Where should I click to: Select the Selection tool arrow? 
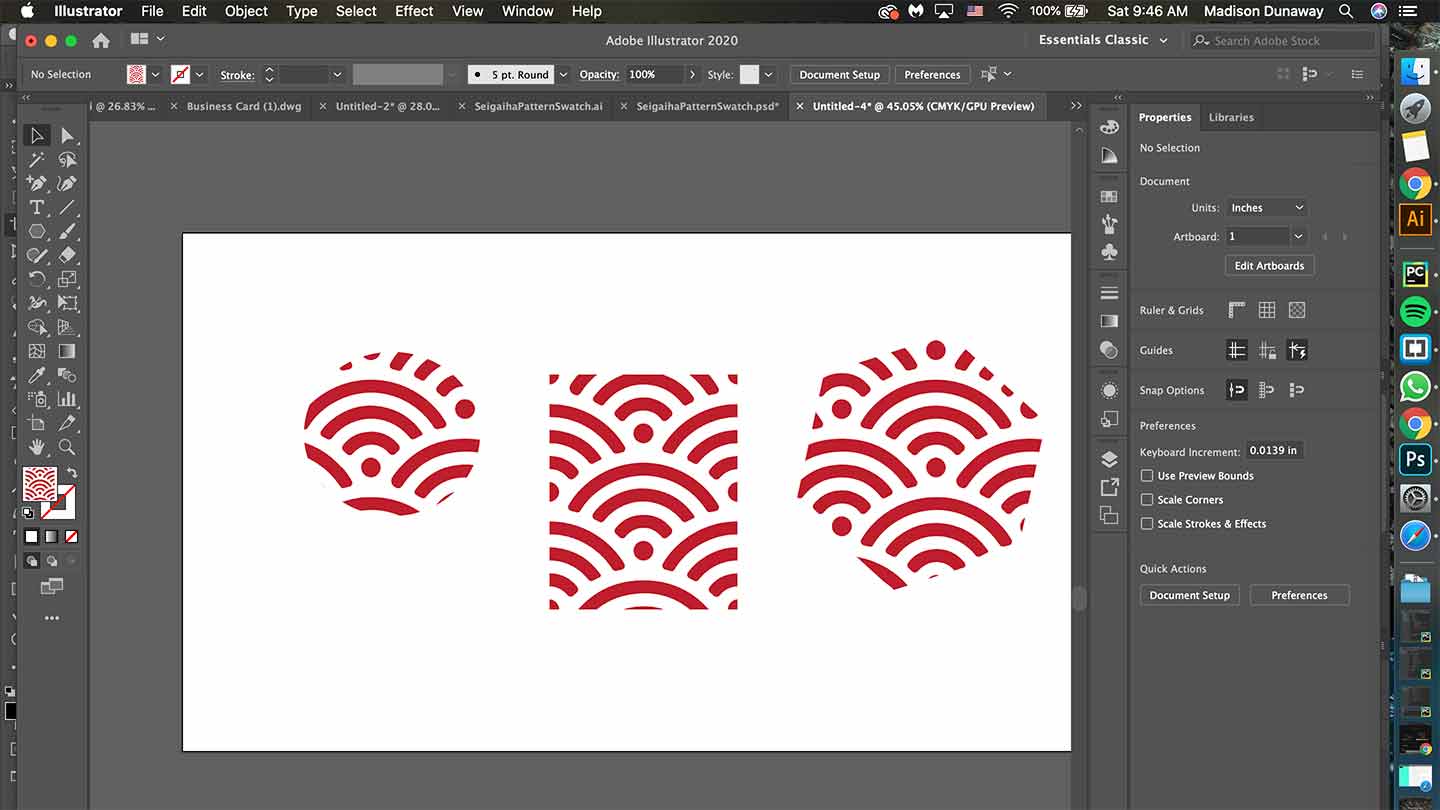coord(37,136)
